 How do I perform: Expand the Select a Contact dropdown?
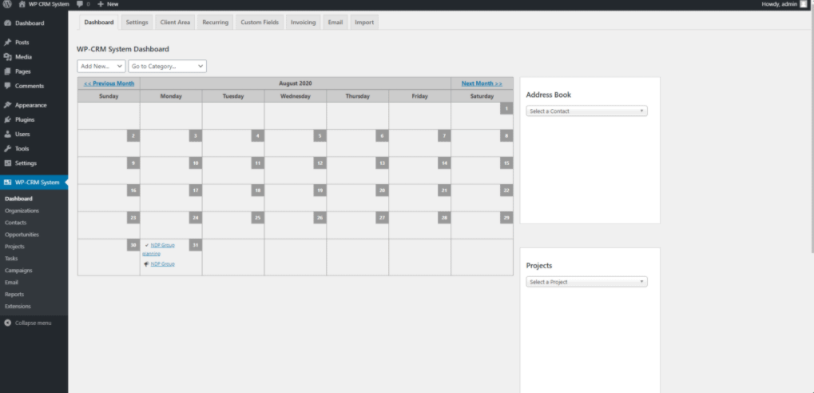pyautogui.click(x=587, y=111)
